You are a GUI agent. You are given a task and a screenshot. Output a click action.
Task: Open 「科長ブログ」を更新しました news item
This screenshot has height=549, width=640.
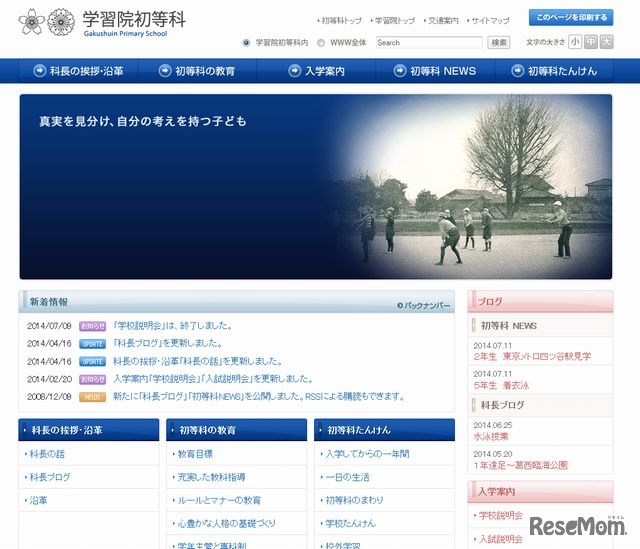168,343
